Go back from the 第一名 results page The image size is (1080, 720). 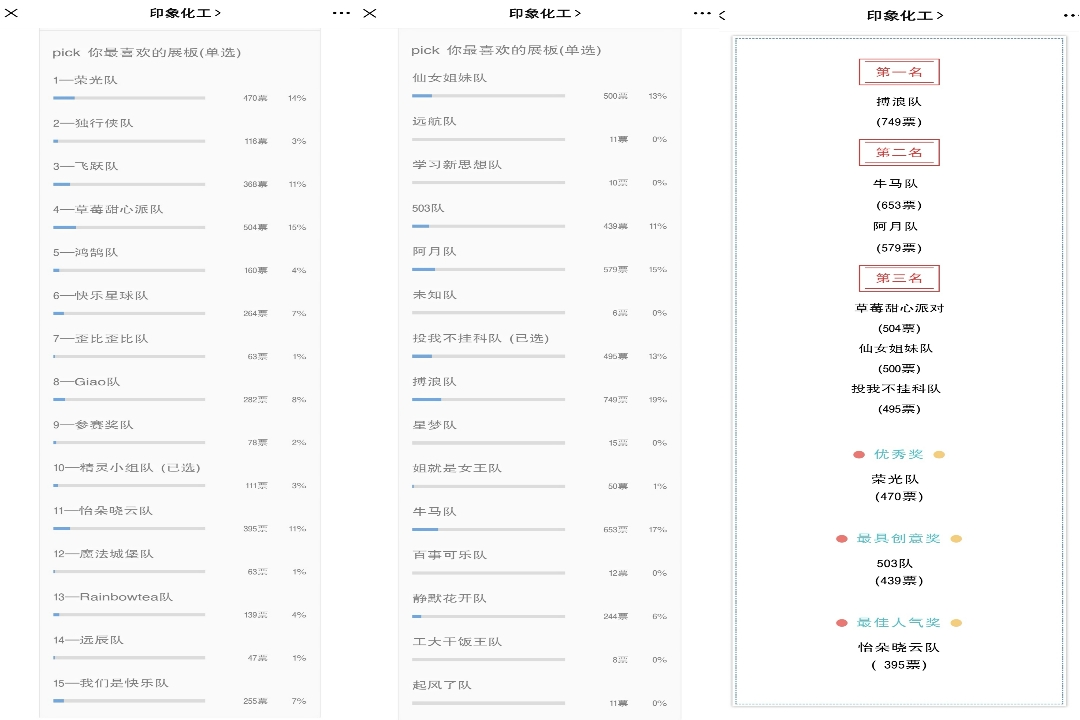pos(722,15)
